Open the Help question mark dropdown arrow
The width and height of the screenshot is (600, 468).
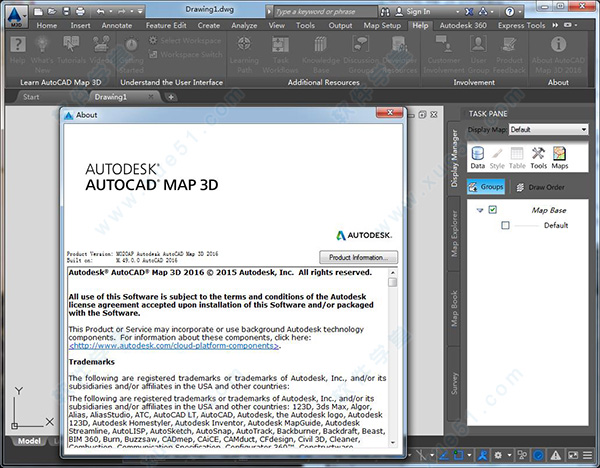pyautogui.click(x=520, y=12)
